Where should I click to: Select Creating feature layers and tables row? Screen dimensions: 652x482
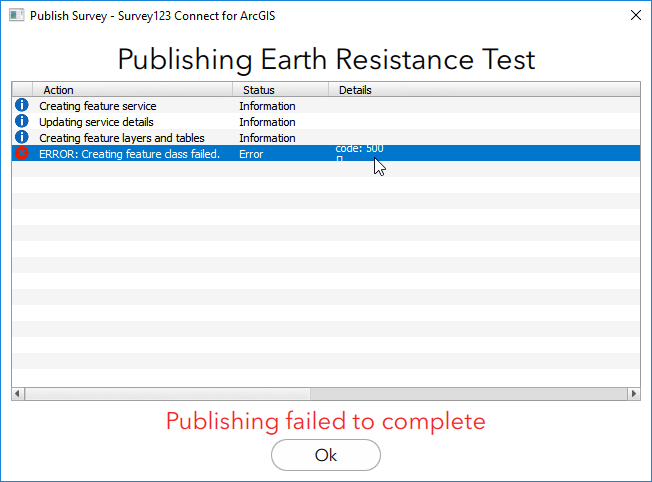tap(123, 138)
